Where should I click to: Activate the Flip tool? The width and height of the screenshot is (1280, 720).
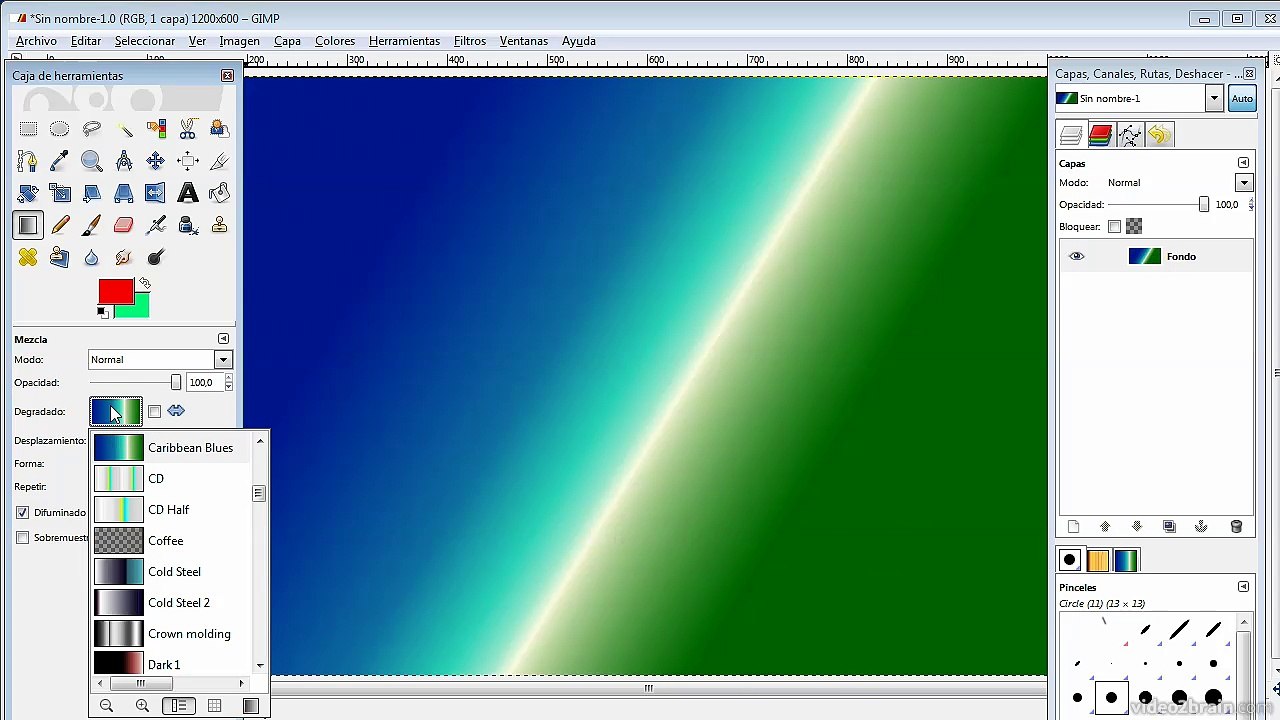(x=156, y=193)
